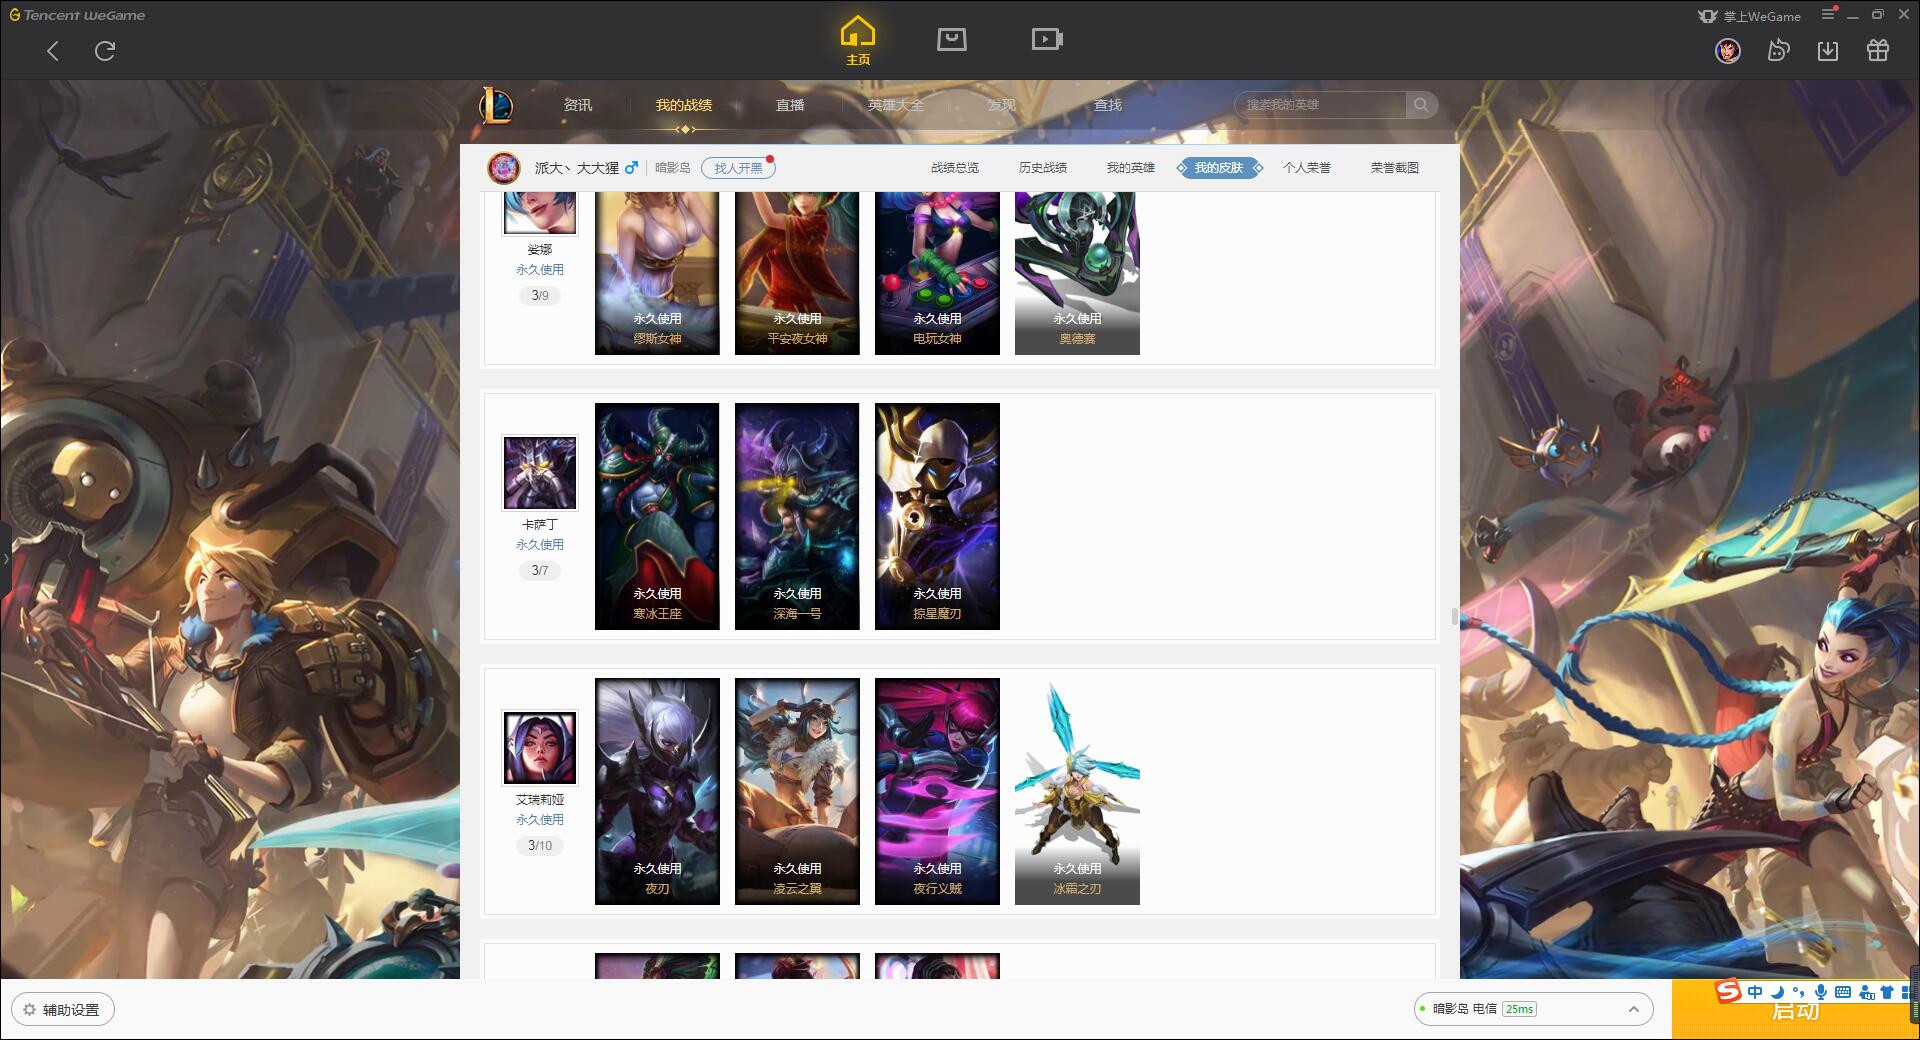Viewport: 1920px width, 1040px height.
Task: Open the 深海一号 skin card
Action: (x=797, y=516)
